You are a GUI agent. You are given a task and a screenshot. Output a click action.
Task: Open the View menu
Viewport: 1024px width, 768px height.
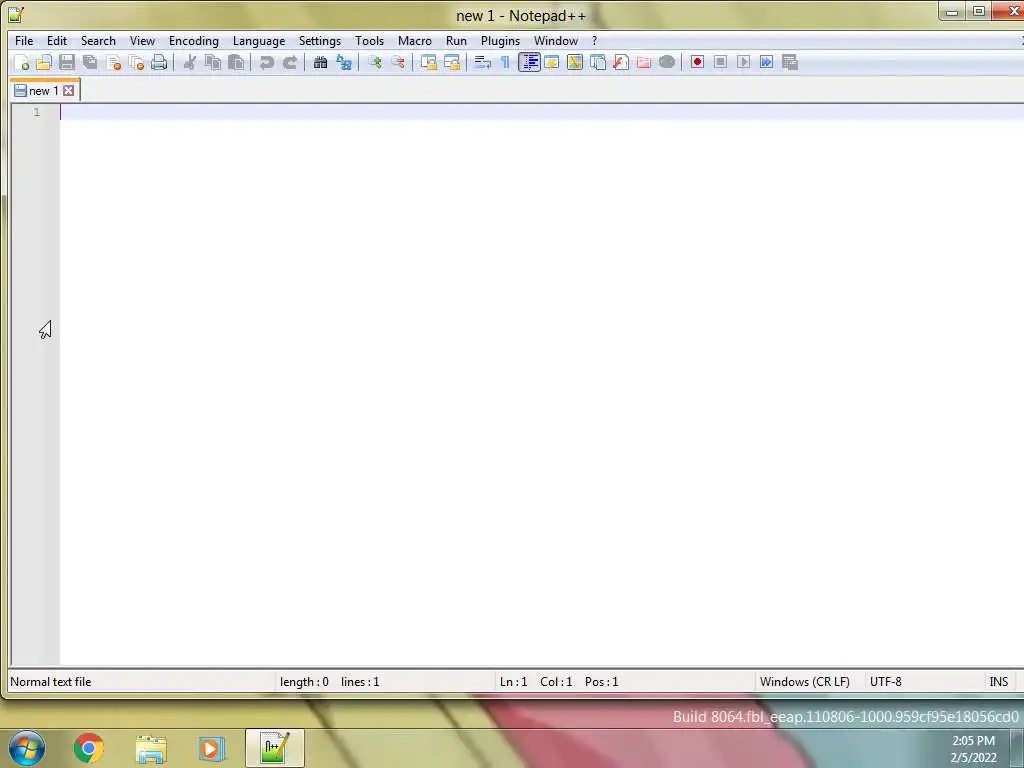tap(142, 40)
